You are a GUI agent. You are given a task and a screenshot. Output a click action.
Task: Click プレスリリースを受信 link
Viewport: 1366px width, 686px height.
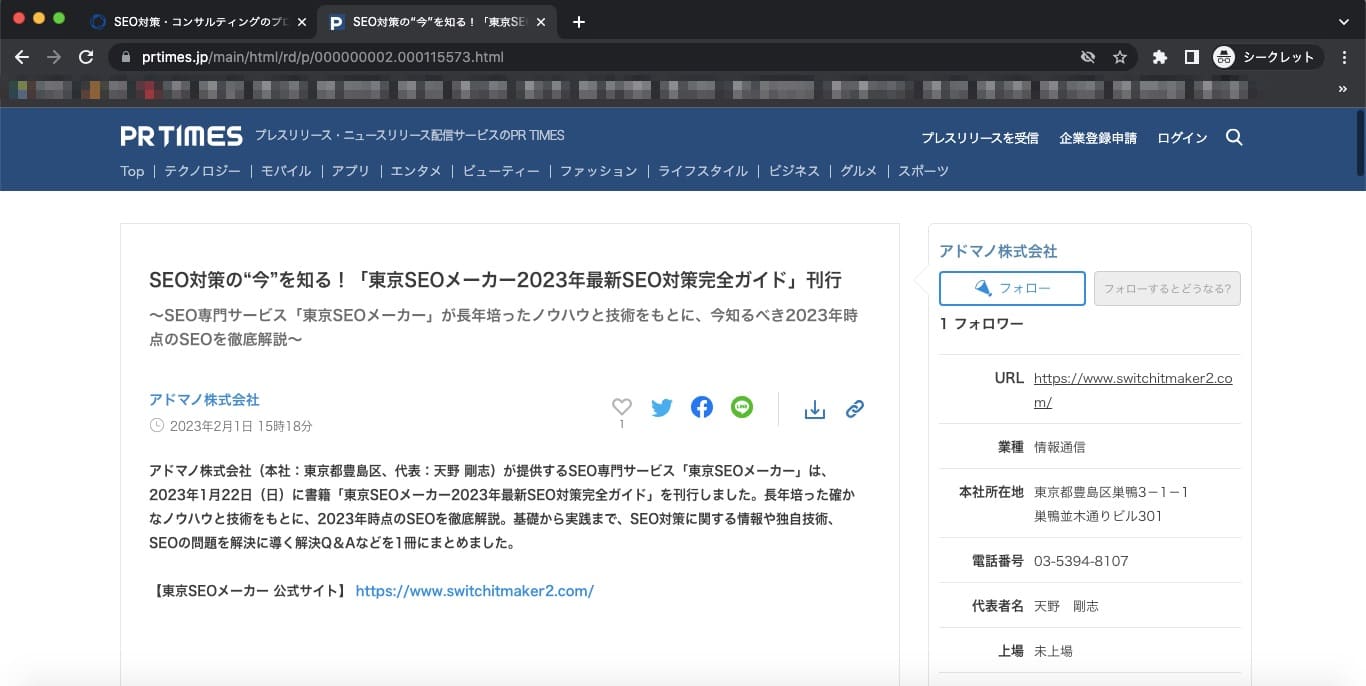point(980,138)
